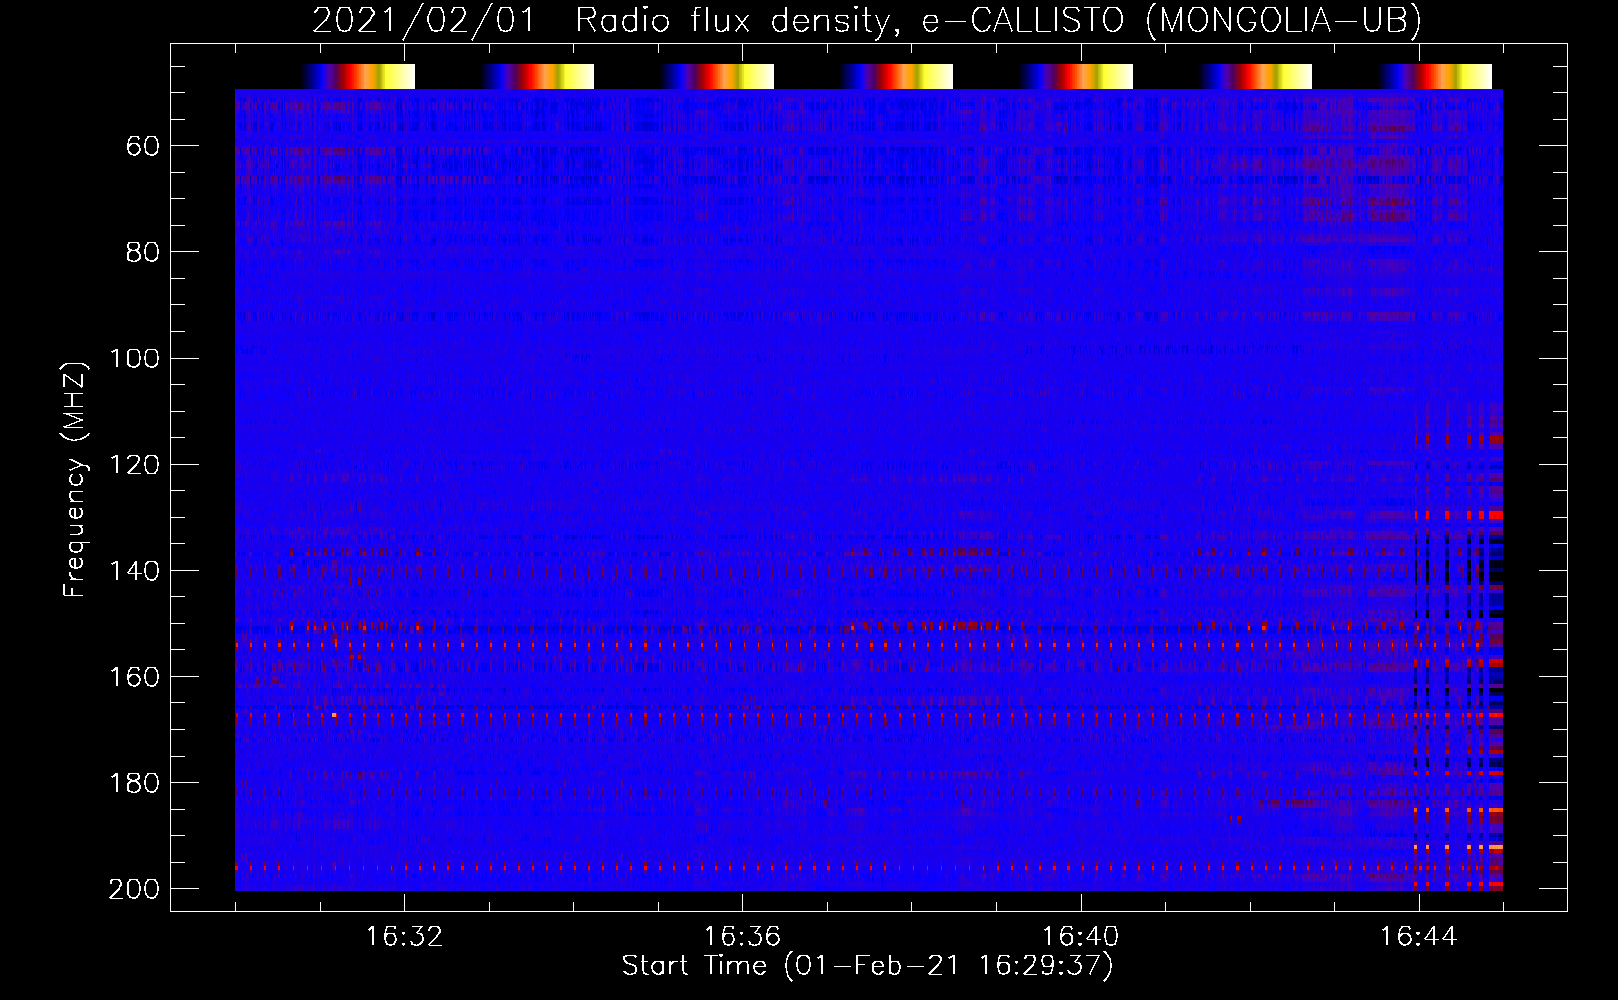This screenshot has width=1618, height=1000.
Task: Click the 60 frequency tick label
Action: [x=143, y=147]
